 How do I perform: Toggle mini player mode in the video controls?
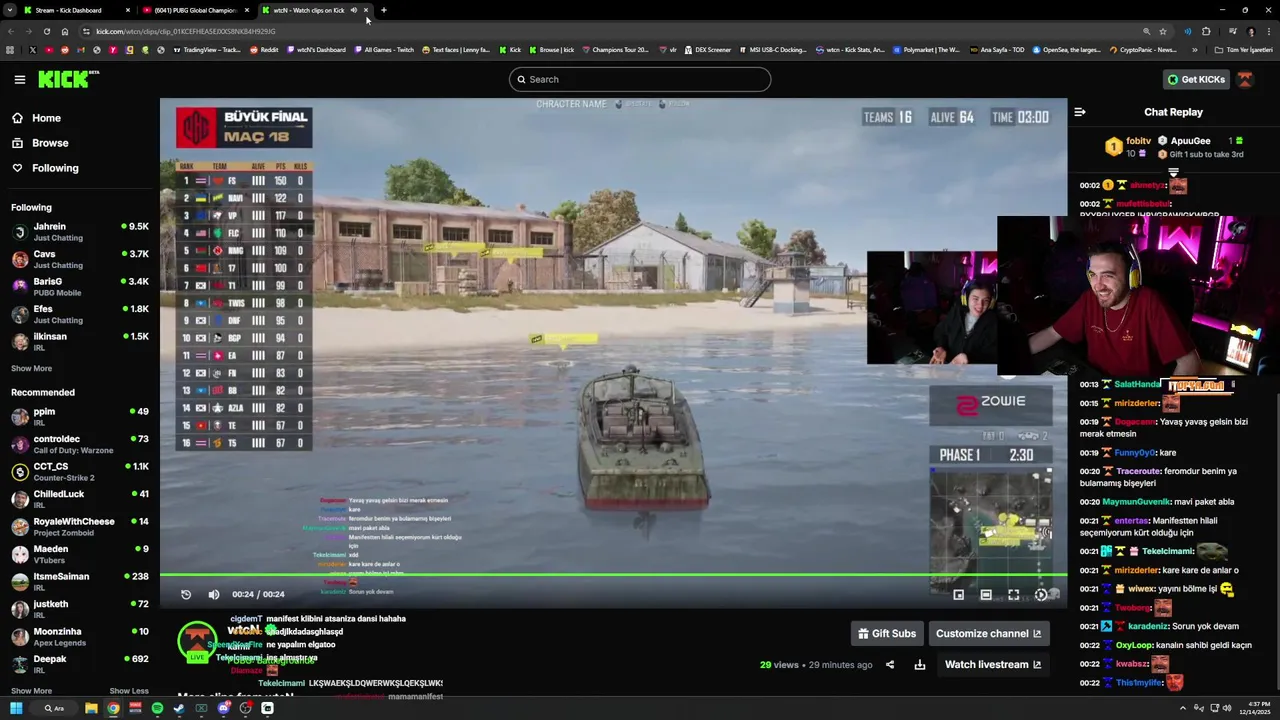pos(958,594)
